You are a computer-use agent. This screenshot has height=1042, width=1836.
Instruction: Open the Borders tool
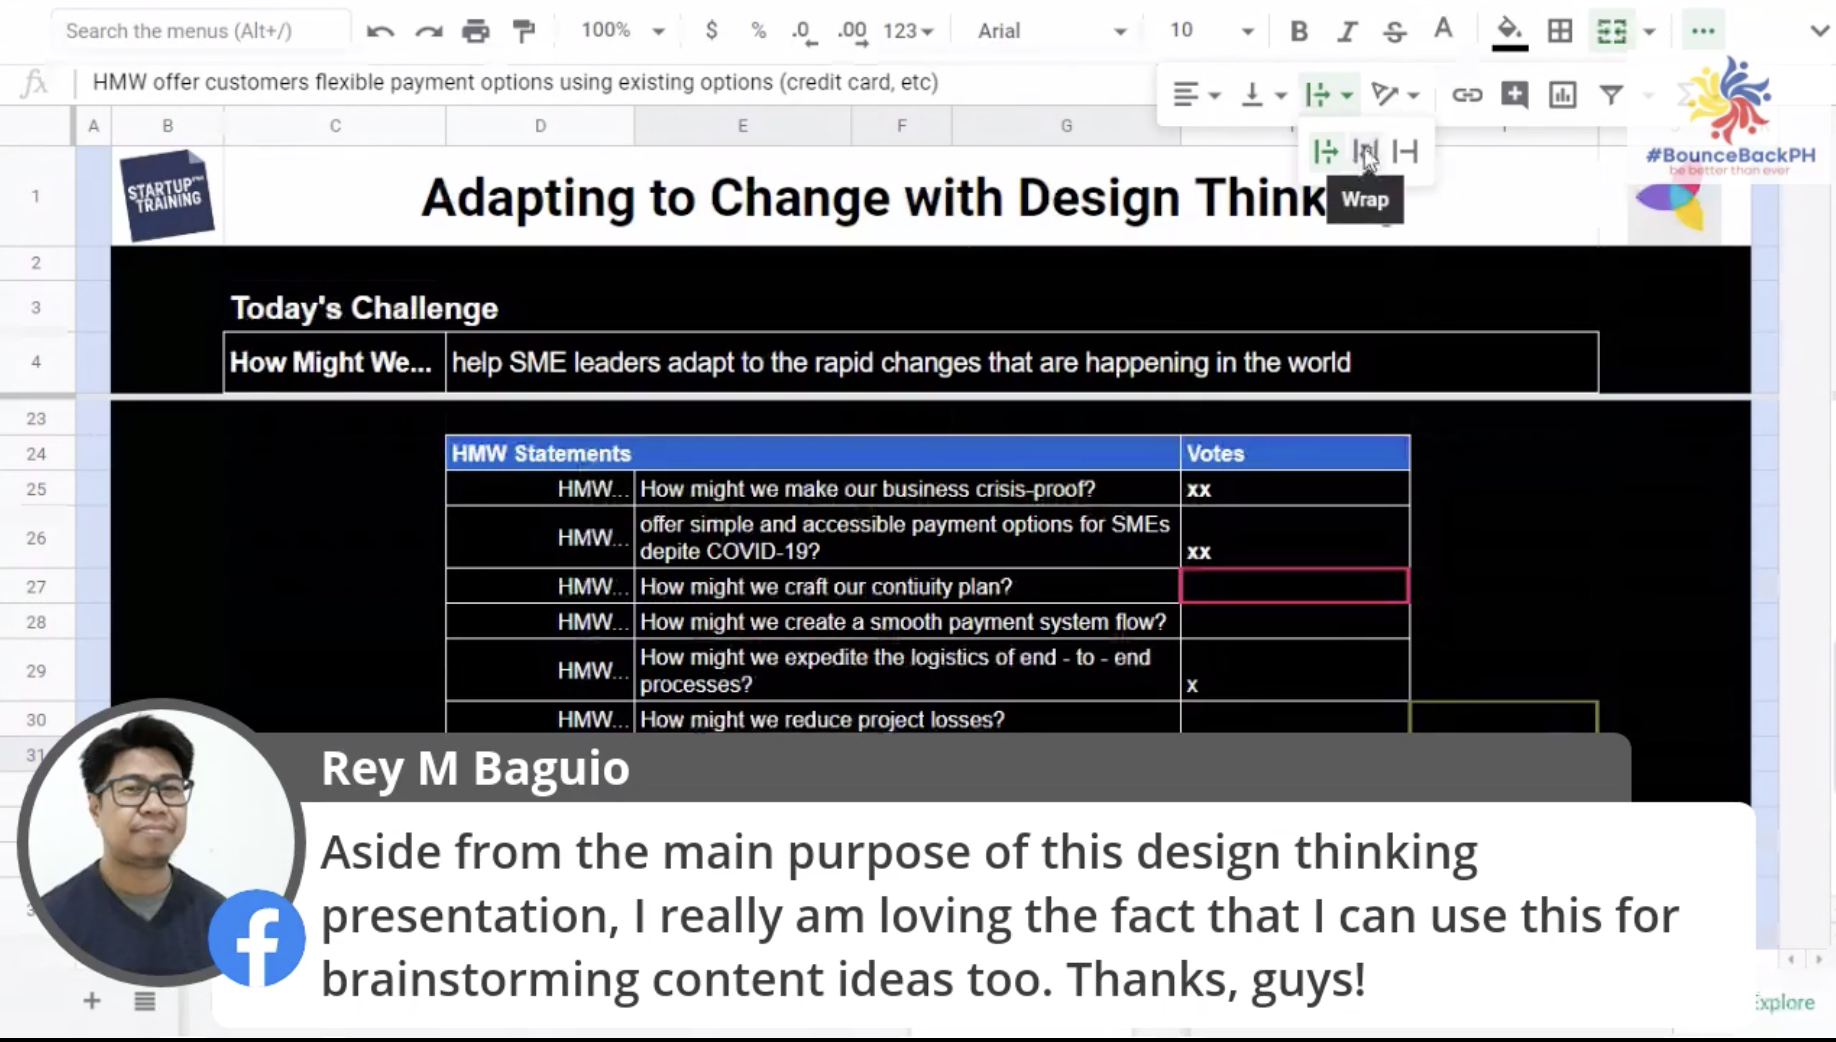pos(1560,31)
